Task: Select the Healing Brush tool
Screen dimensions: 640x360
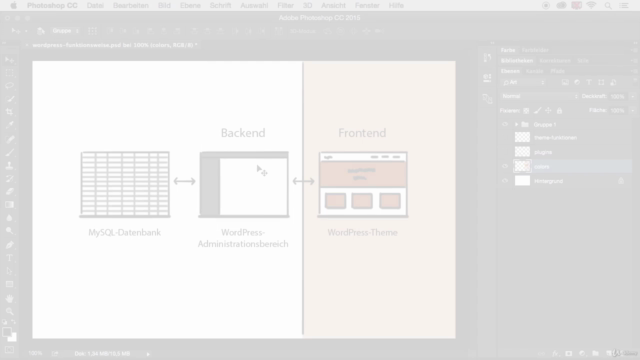Action: coord(9,140)
